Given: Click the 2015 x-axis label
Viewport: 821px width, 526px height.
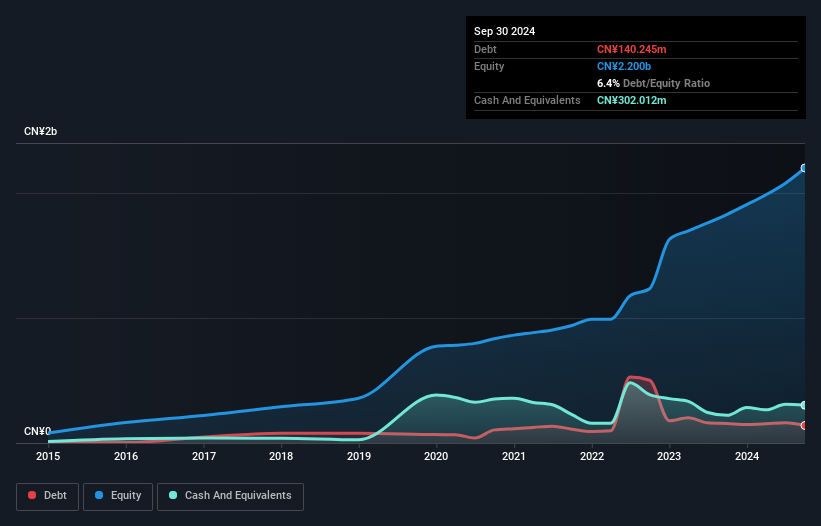Looking at the screenshot, I should pyautogui.click(x=48, y=456).
